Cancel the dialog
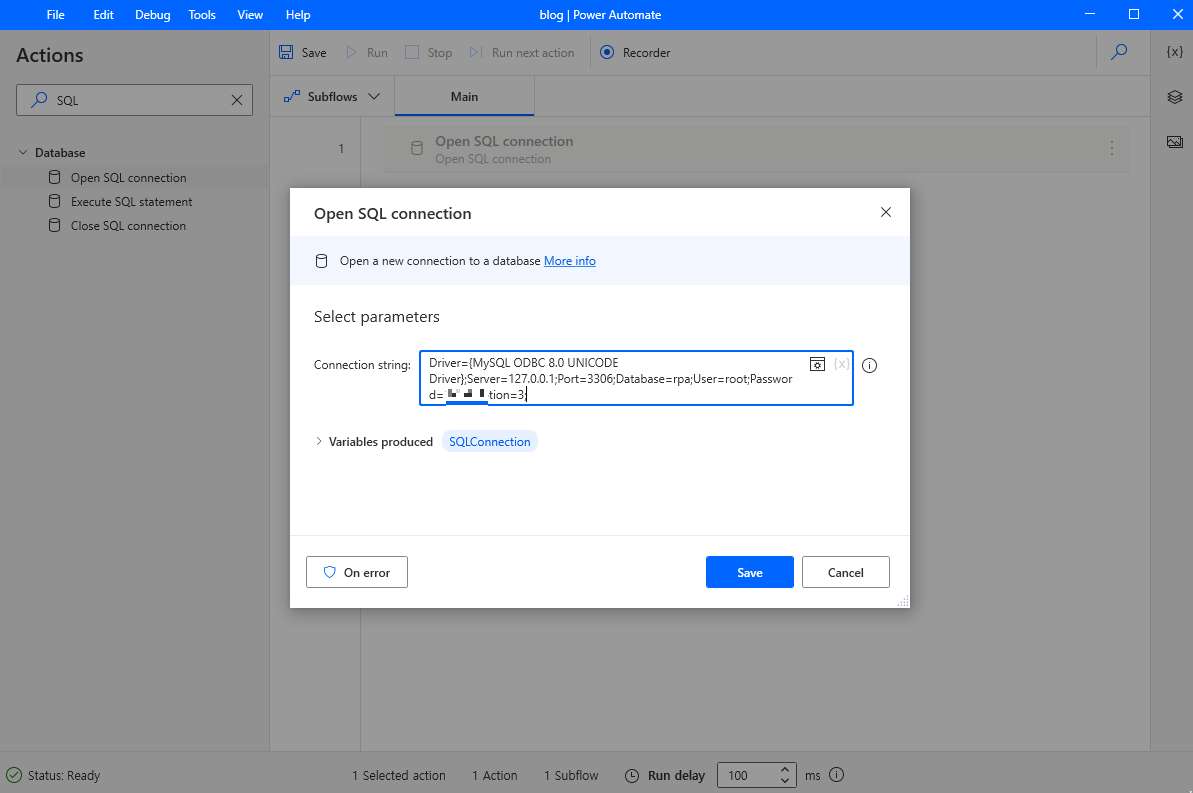Image resolution: width=1193 pixels, height=793 pixels. pyautogui.click(x=845, y=572)
